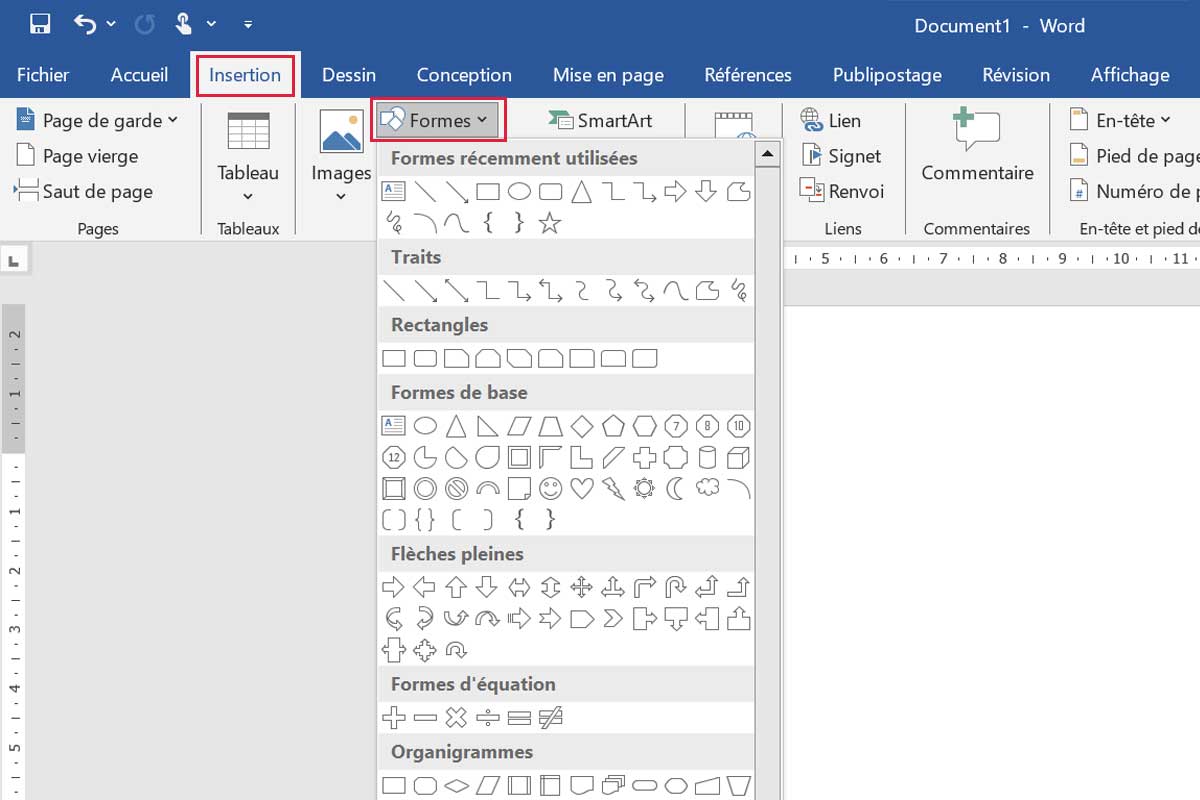Select the cloud shape
Viewport: 1200px width, 800px height.
[706, 489]
